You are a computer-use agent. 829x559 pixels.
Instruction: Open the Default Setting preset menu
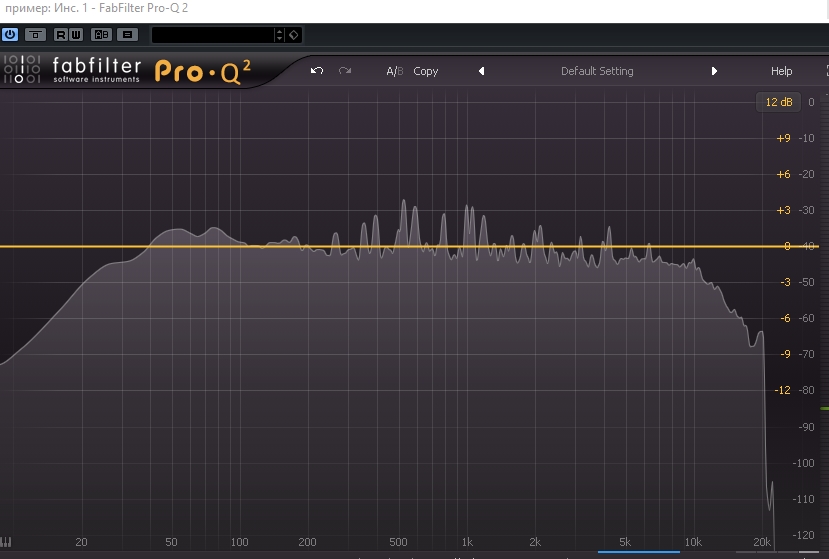tap(597, 71)
